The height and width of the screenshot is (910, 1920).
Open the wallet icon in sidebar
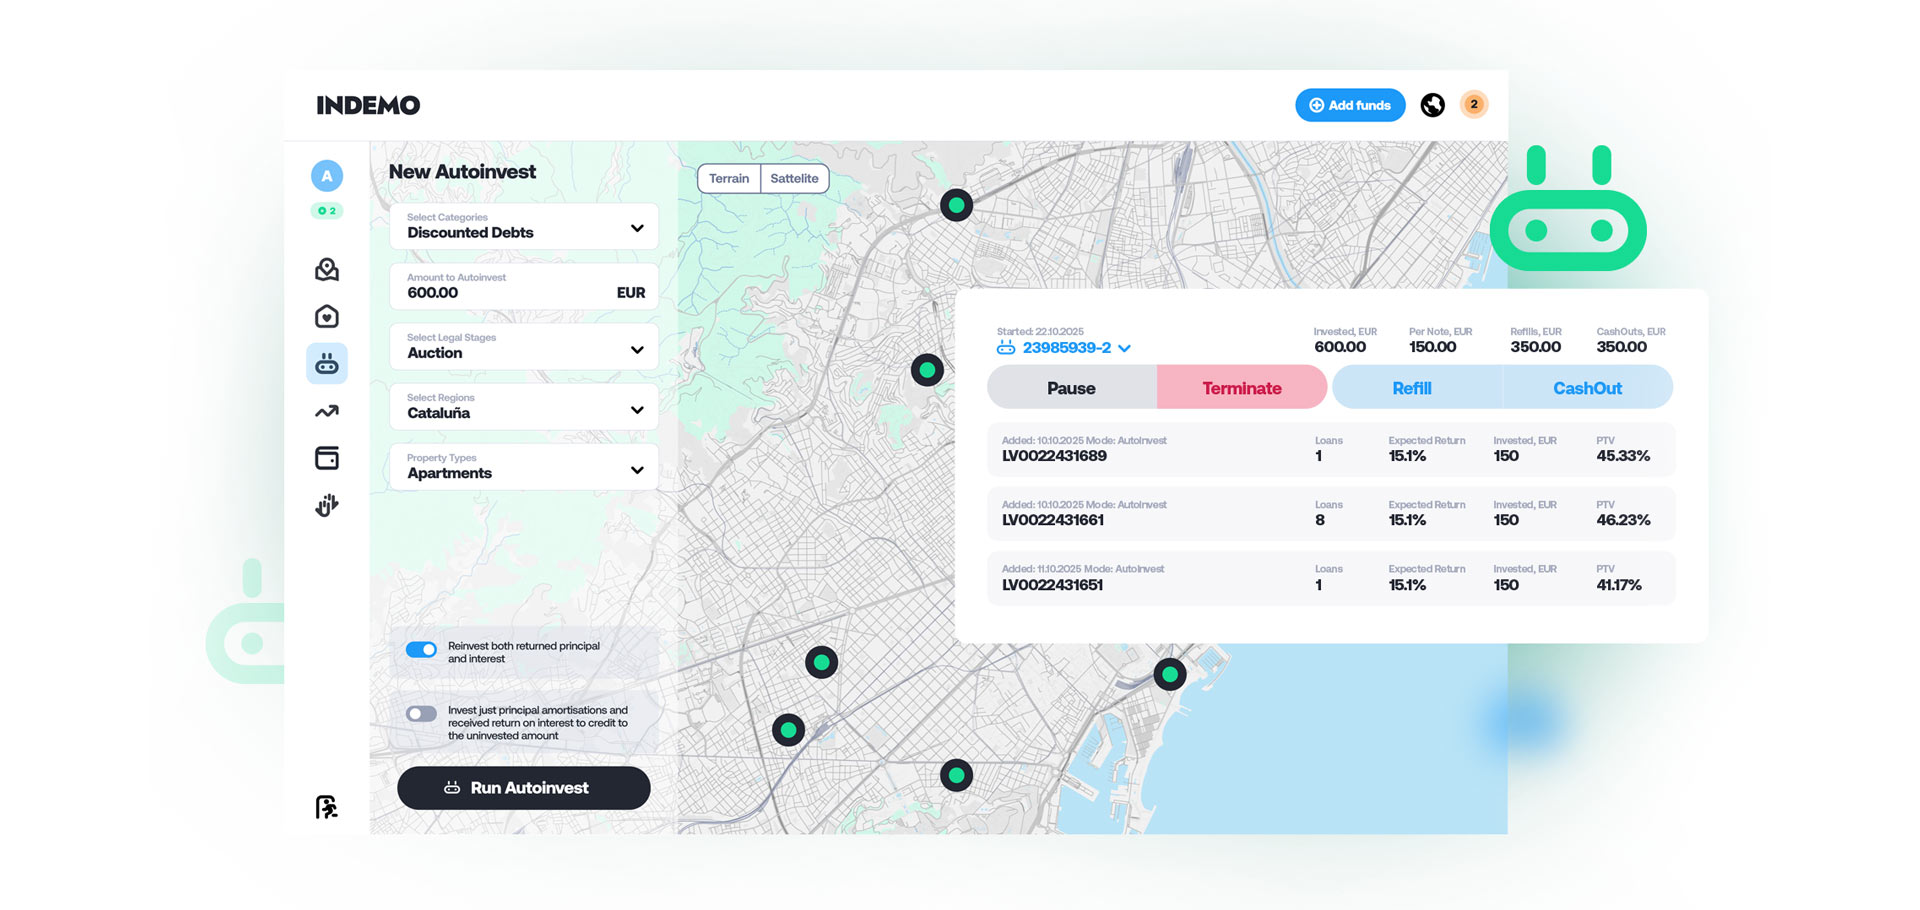click(x=327, y=458)
